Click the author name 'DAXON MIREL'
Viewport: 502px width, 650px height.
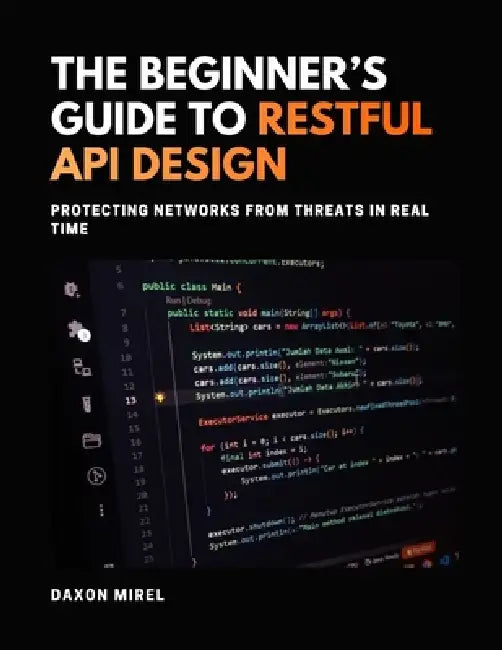(108, 595)
